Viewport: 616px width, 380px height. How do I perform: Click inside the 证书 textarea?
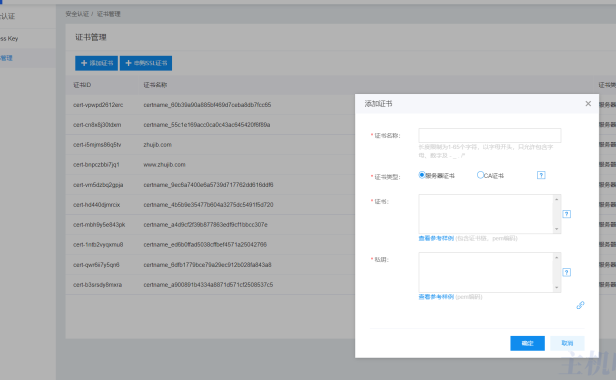(486, 214)
